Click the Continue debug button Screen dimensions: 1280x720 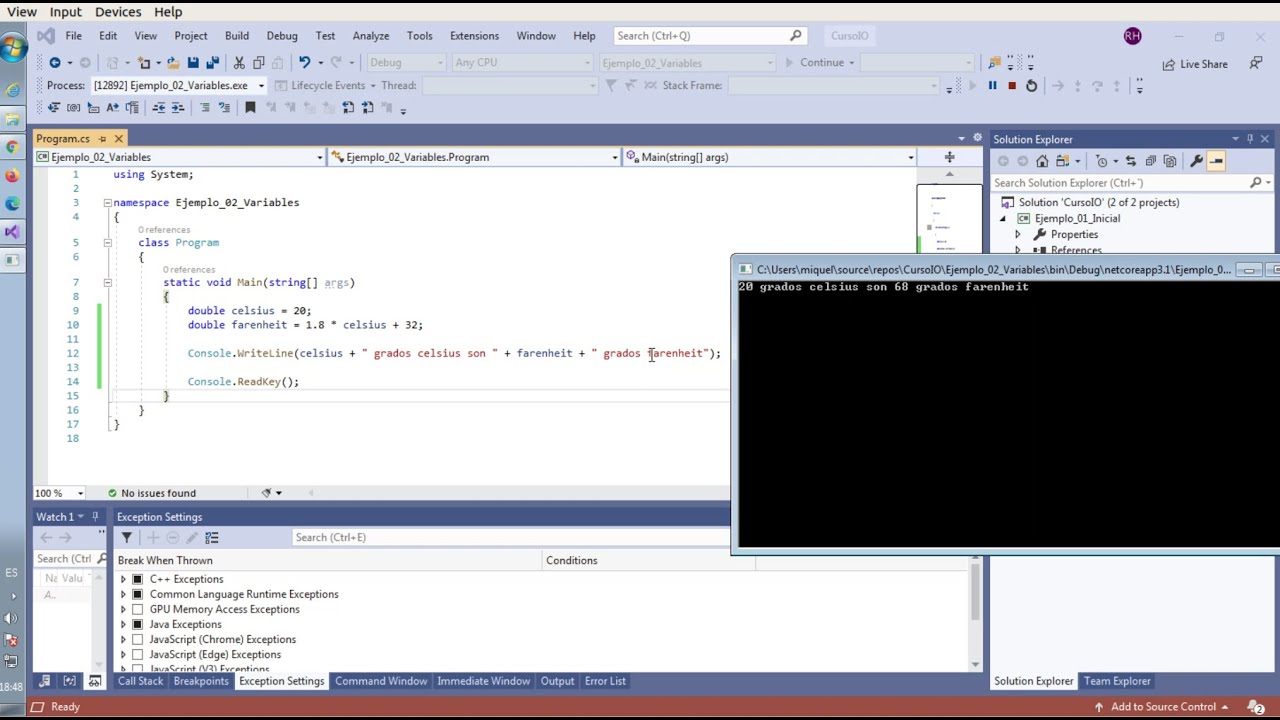tap(821, 63)
